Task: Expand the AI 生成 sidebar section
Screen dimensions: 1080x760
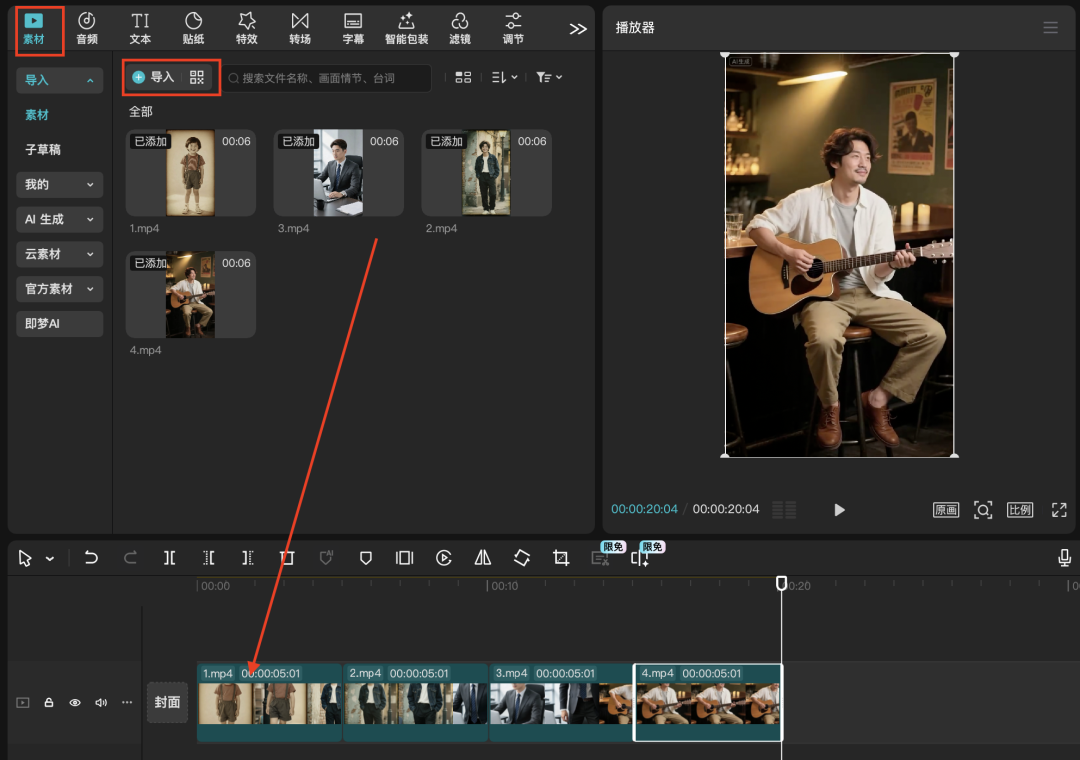Action: 60,219
